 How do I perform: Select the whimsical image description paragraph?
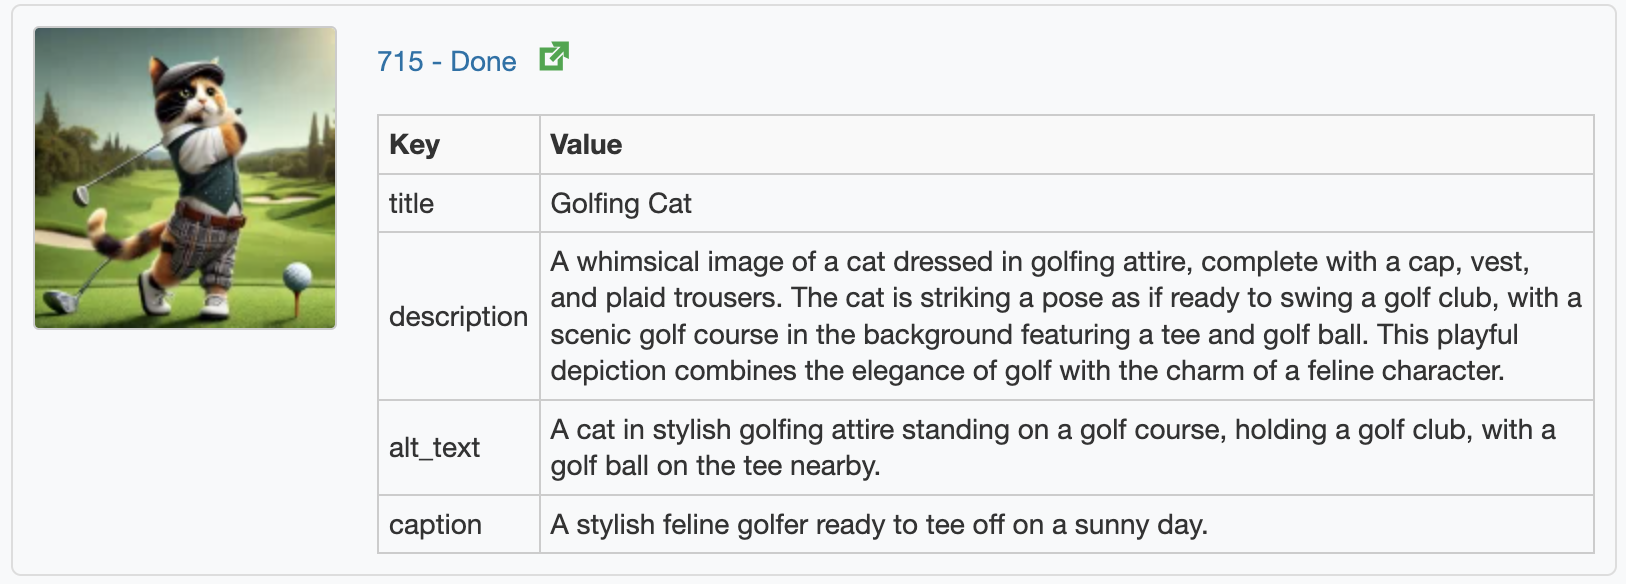pos(1066,316)
